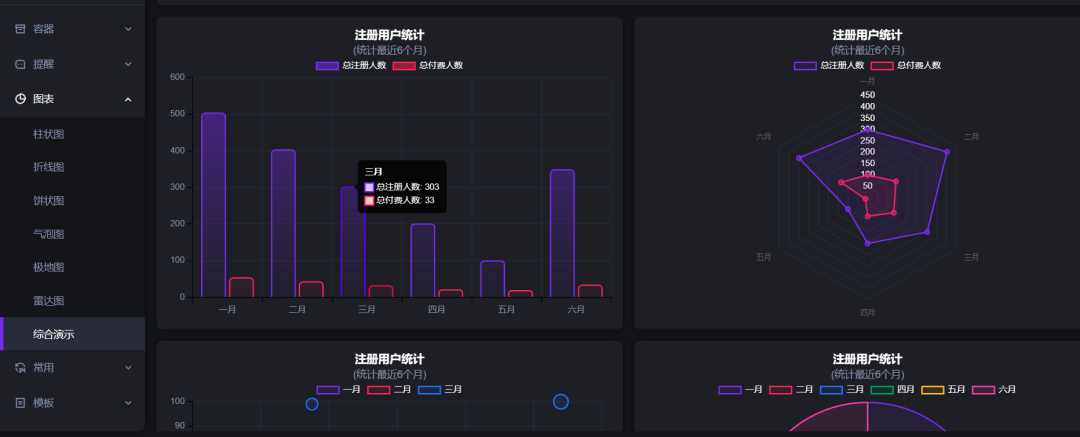Viewport: 1080px width, 437px height.
Task: Click the 六月 label on radar chart
Action: (763, 136)
